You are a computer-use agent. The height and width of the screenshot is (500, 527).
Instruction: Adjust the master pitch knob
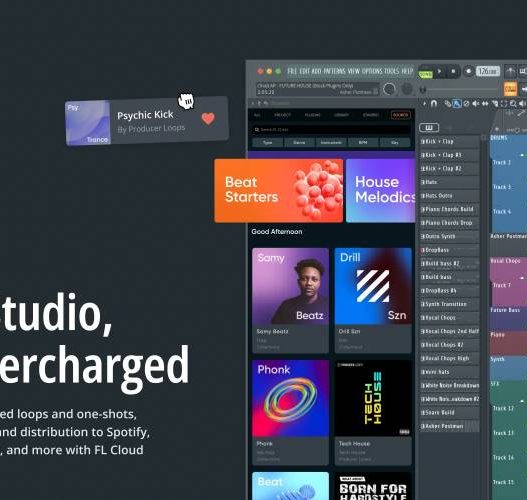pos(407,89)
